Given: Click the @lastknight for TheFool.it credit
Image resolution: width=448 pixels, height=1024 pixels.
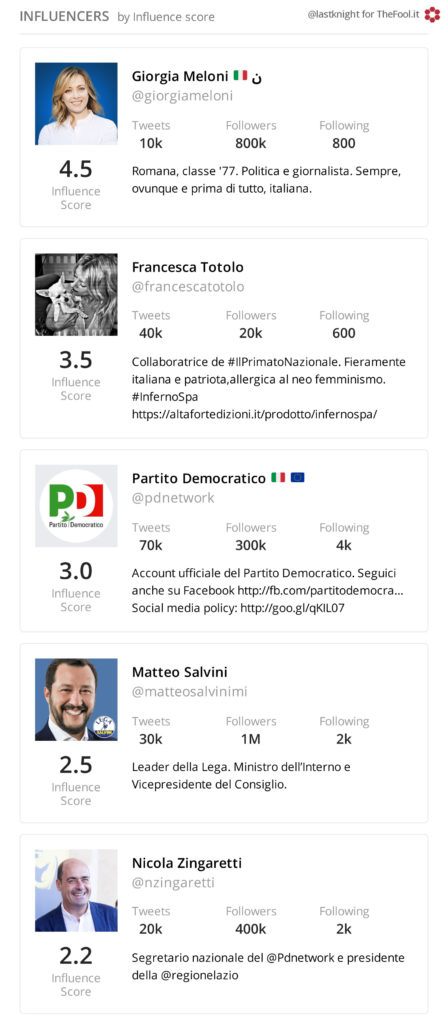Looking at the screenshot, I should [364, 14].
